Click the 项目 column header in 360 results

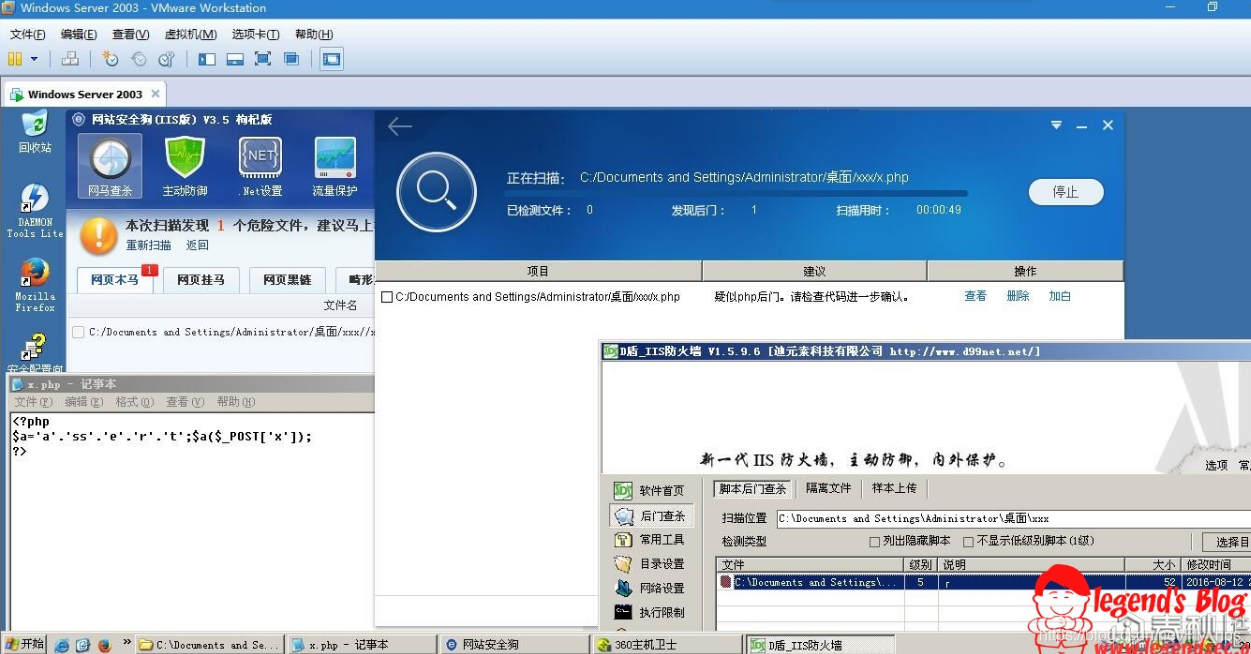(538, 271)
